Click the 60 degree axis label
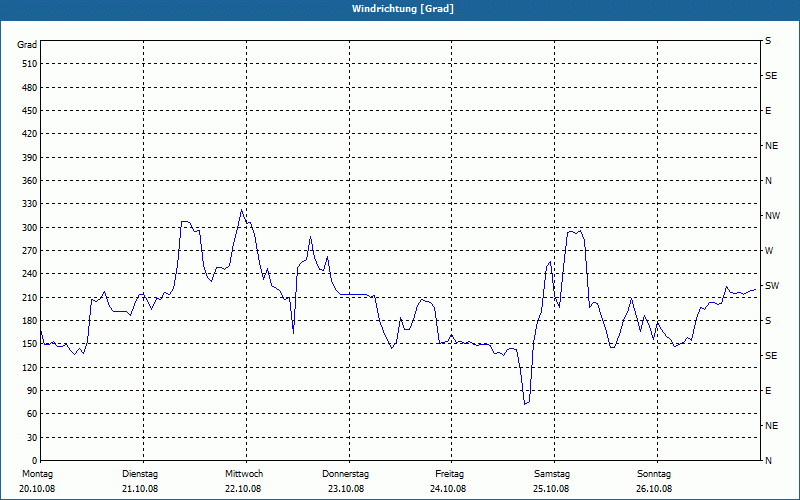Screen dimensions: 800x500 [x=32, y=414]
